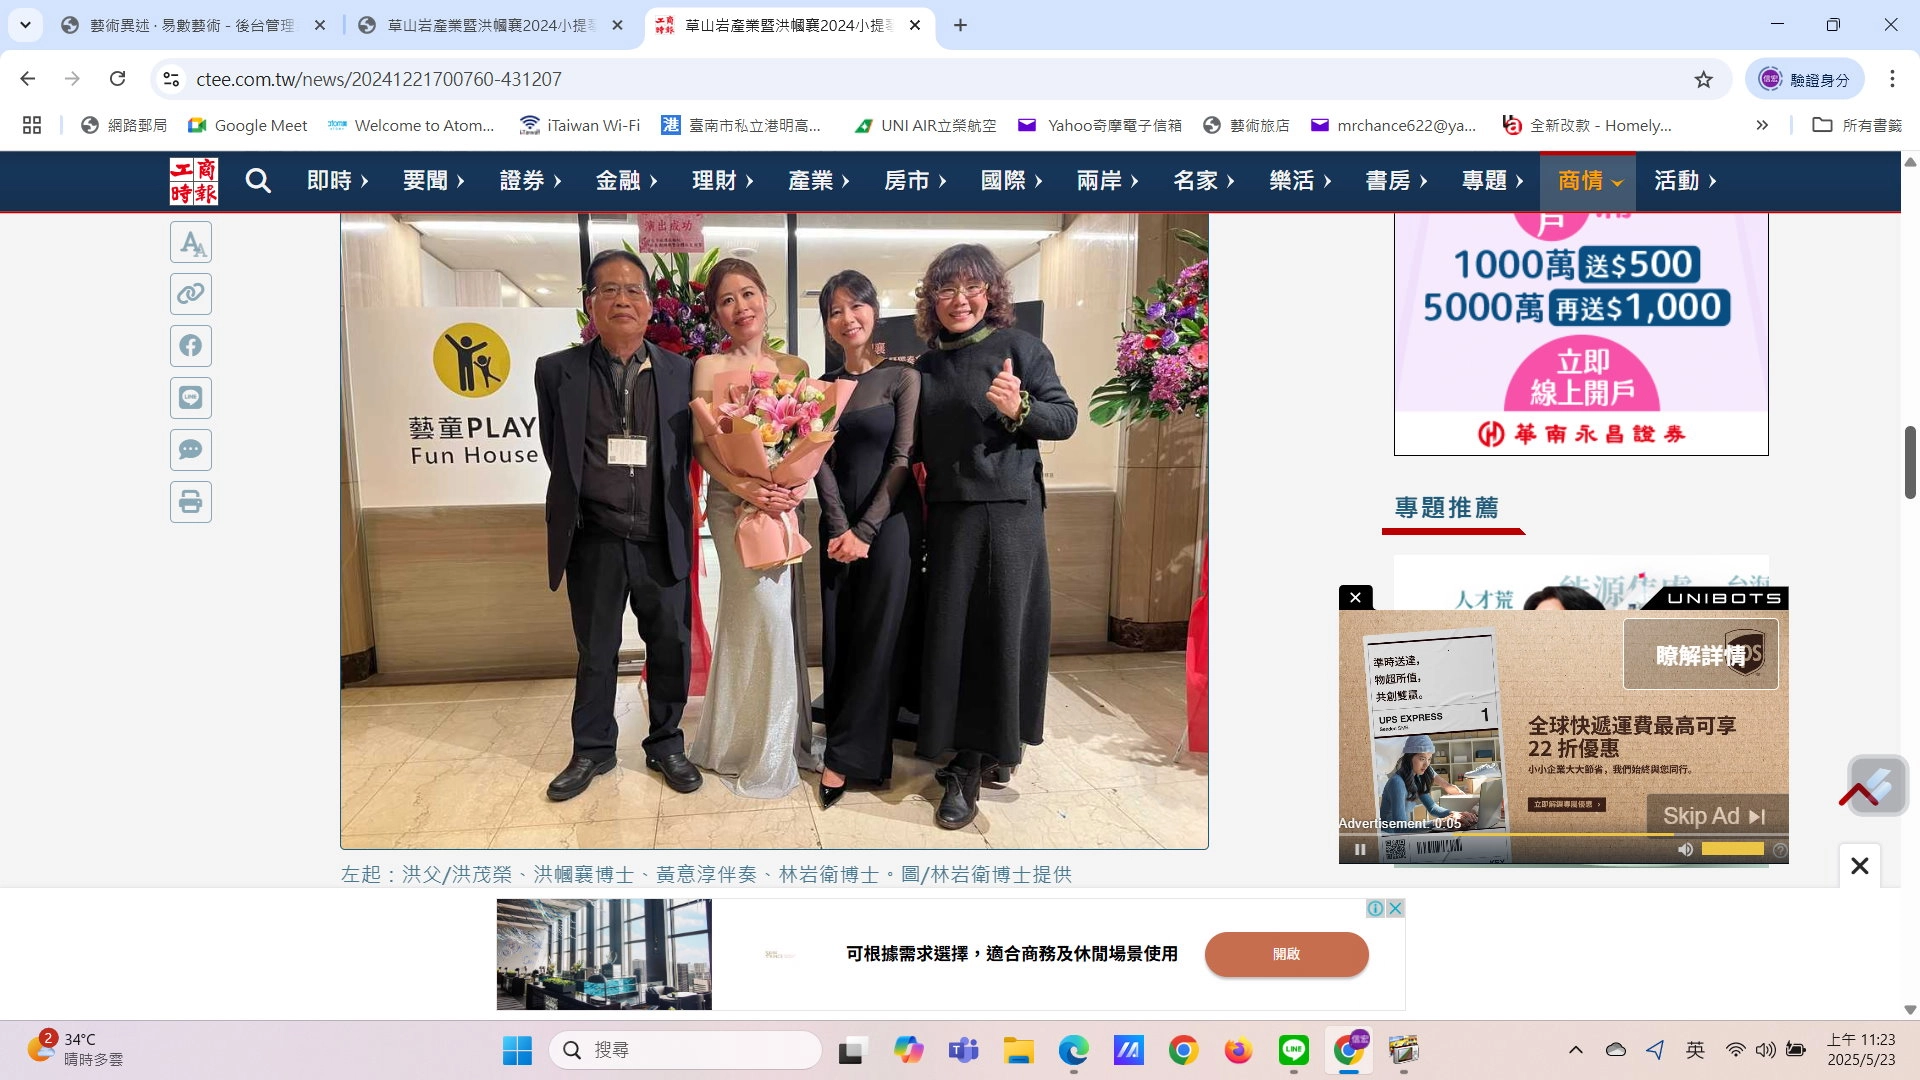Image resolution: width=1920 pixels, height=1080 pixels.
Task: Click the font size adjust icon
Action: [190, 243]
